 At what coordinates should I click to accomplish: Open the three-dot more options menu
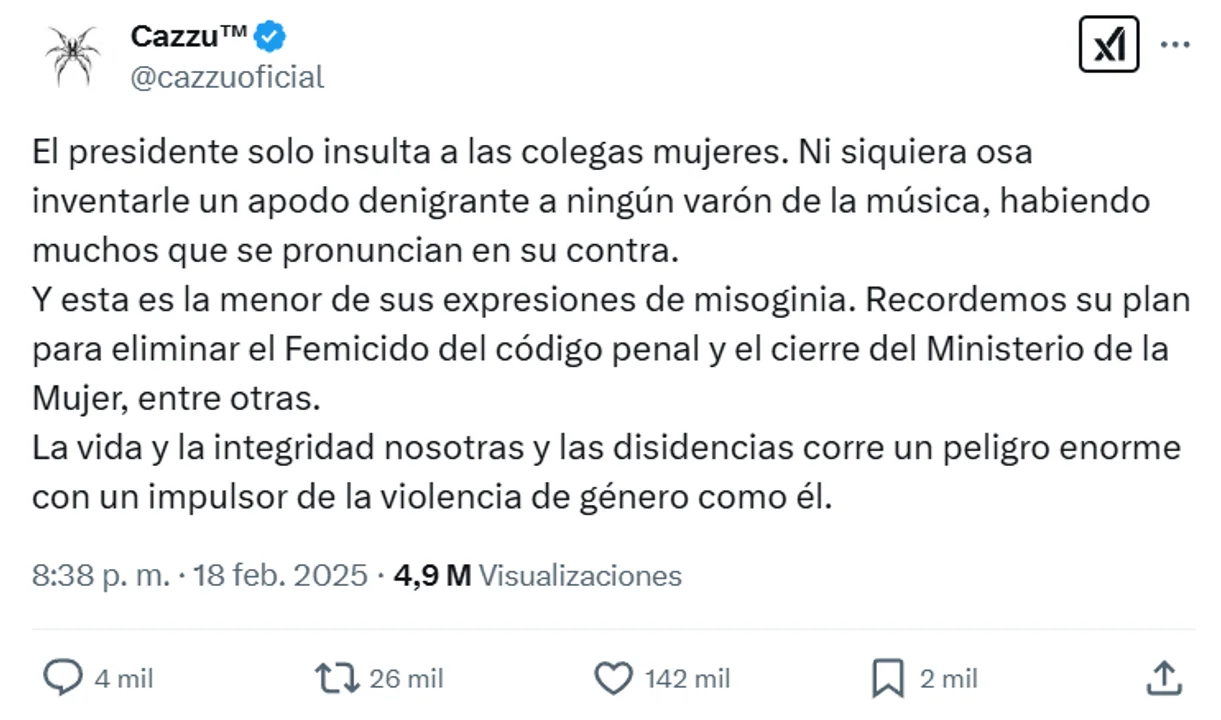click(1175, 45)
